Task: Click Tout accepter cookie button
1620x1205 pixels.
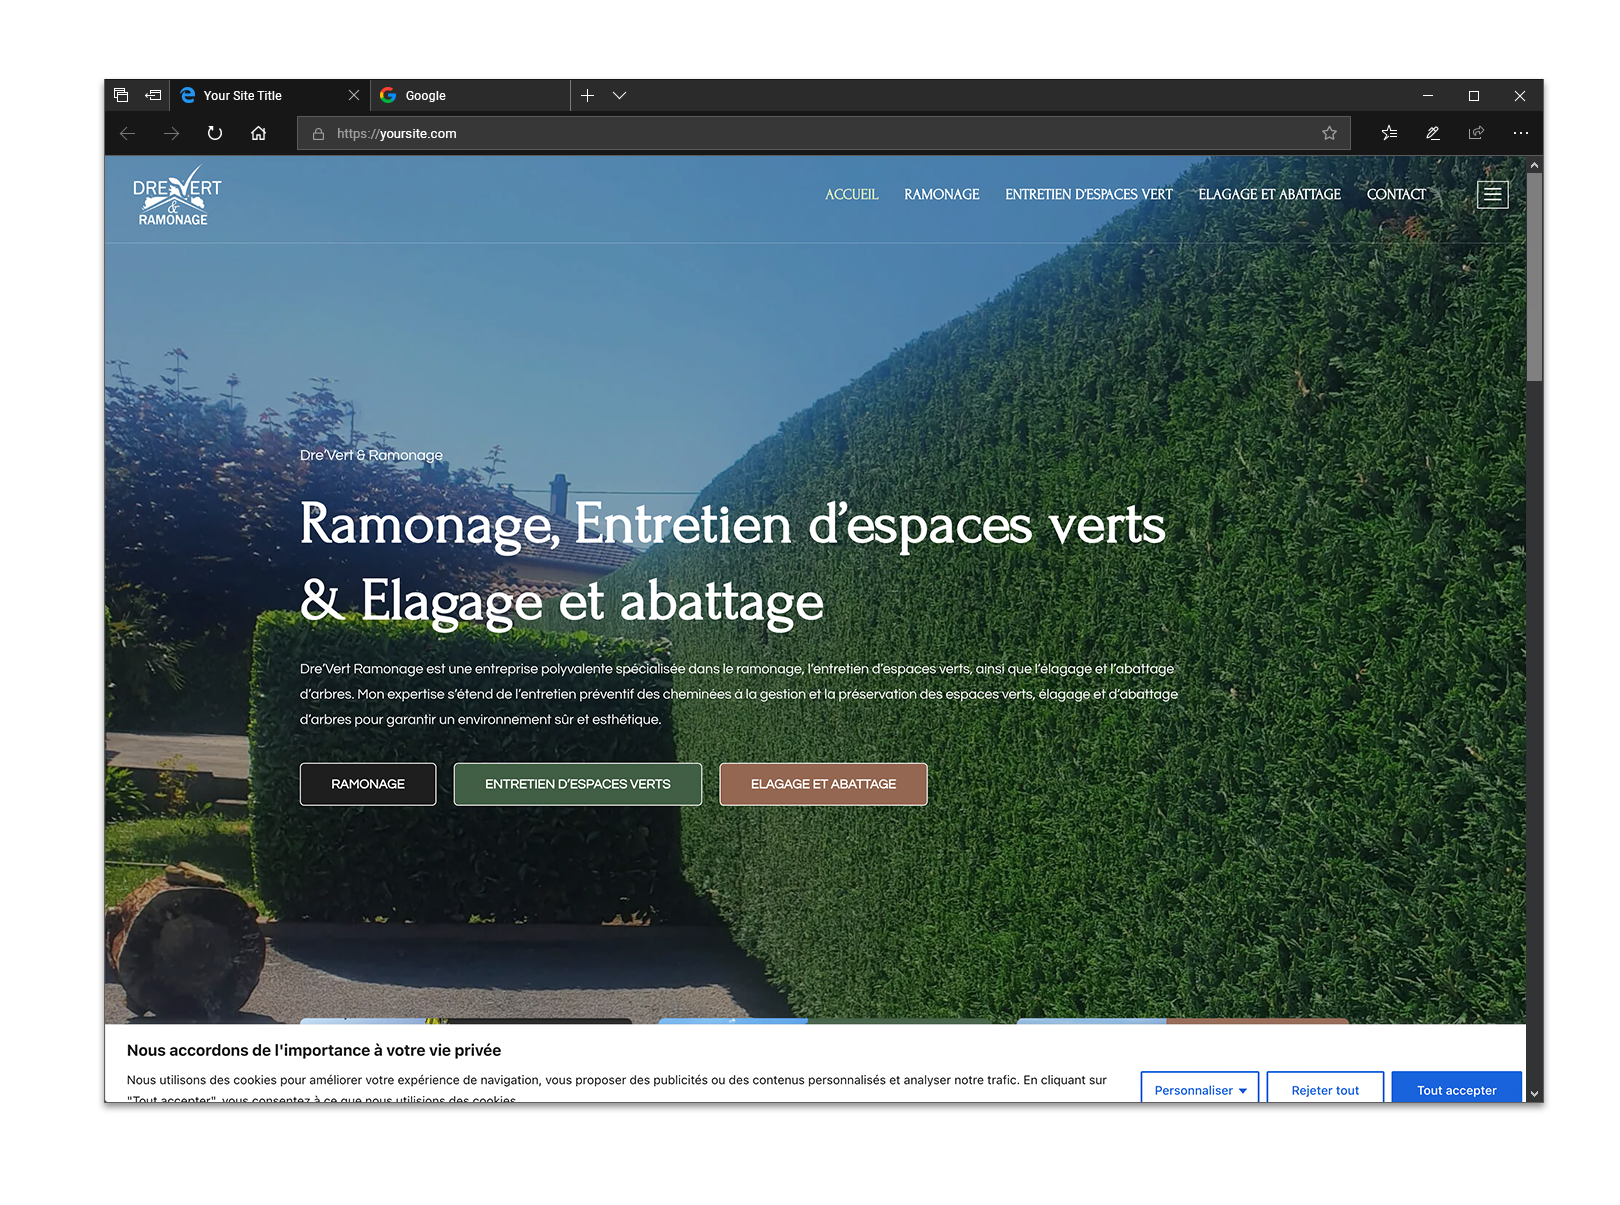Action: click(x=1456, y=1088)
